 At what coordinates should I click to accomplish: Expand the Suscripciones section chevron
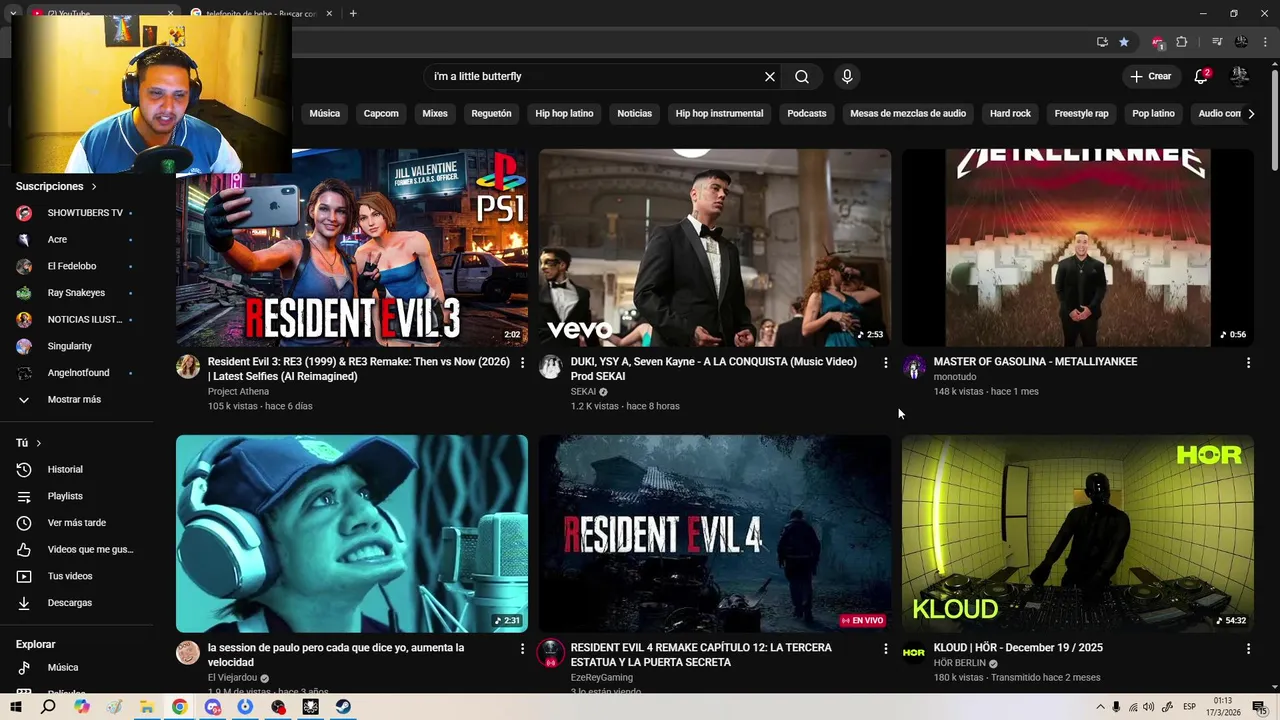(94, 186)
